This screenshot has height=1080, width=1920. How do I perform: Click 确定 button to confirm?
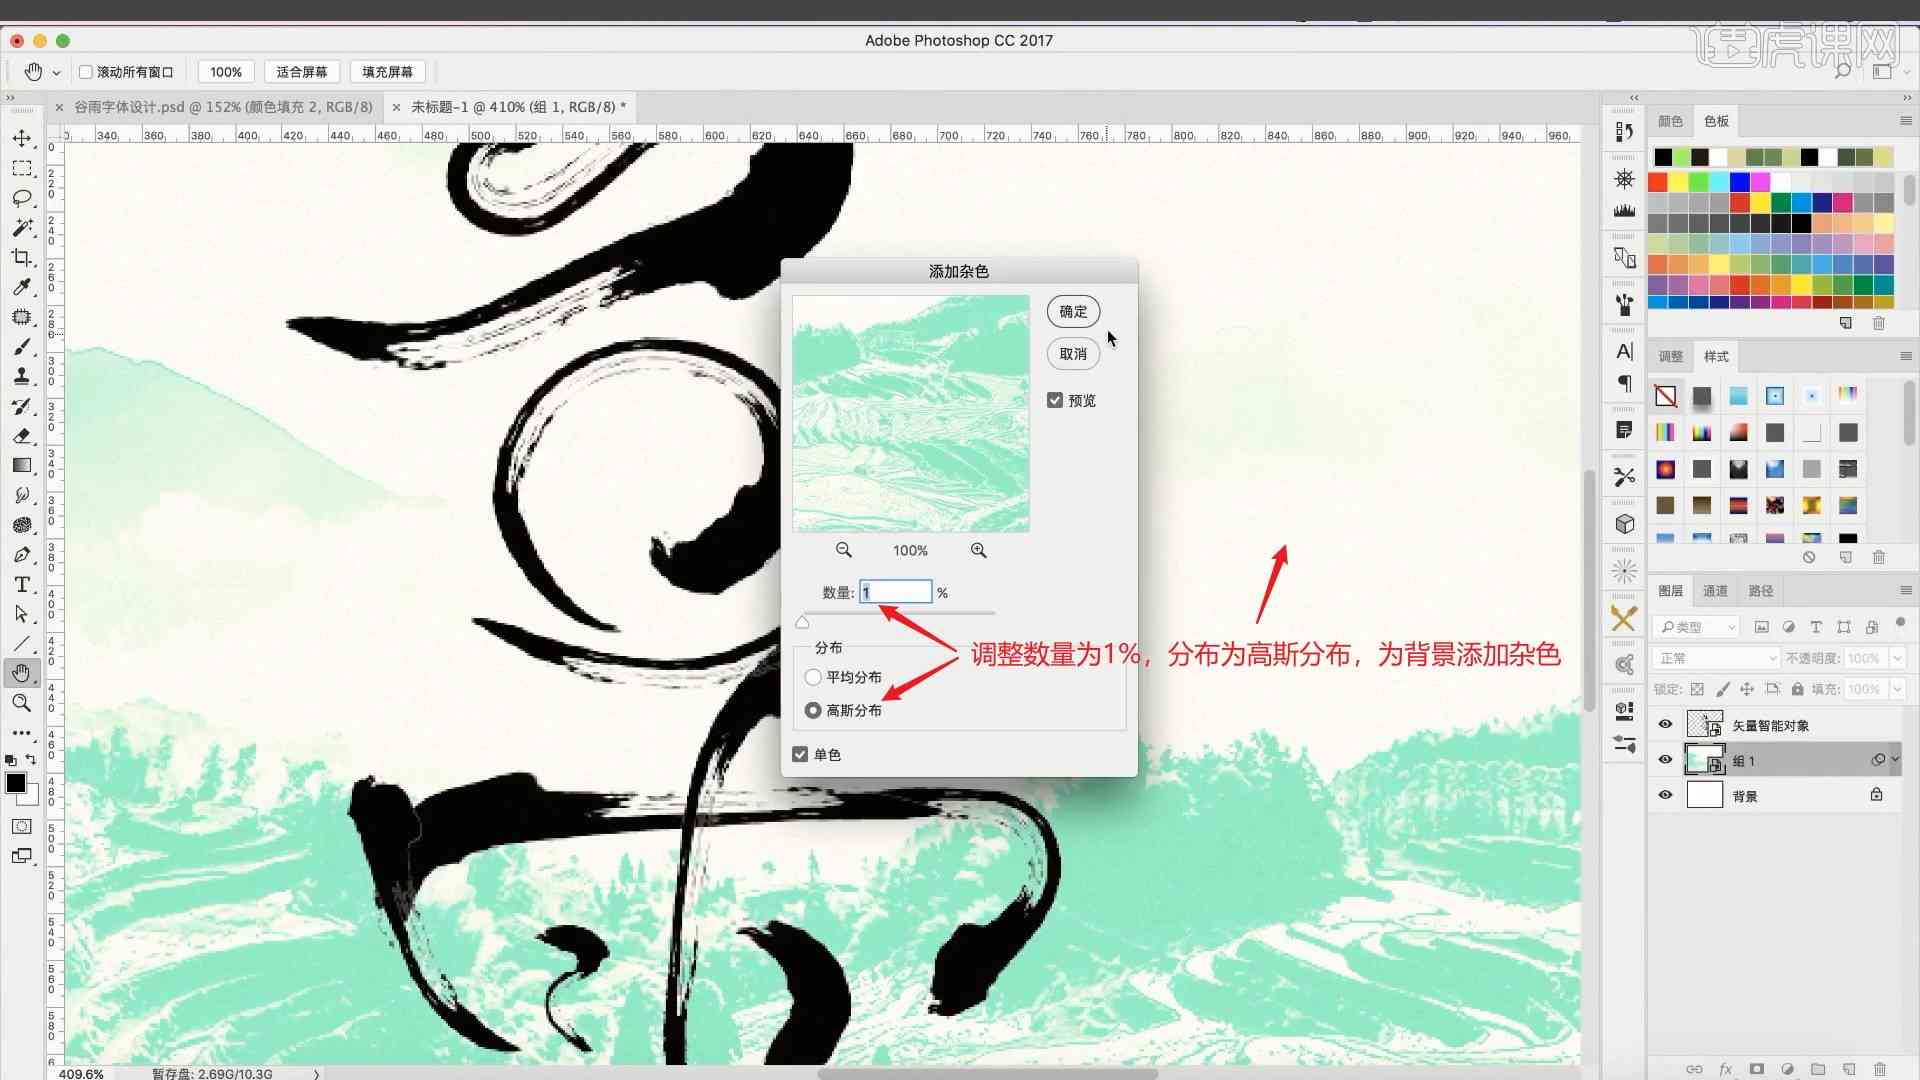(x=1072, y=311)
